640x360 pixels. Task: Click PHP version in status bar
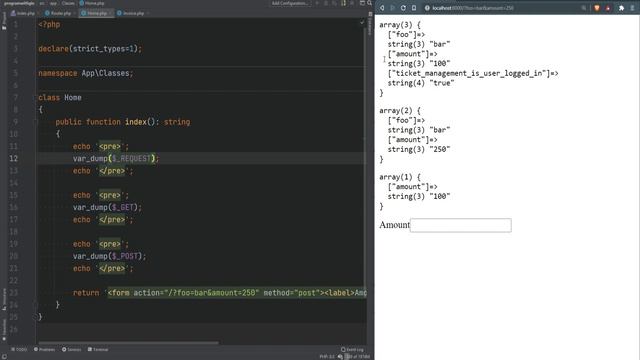coord(327,356)
